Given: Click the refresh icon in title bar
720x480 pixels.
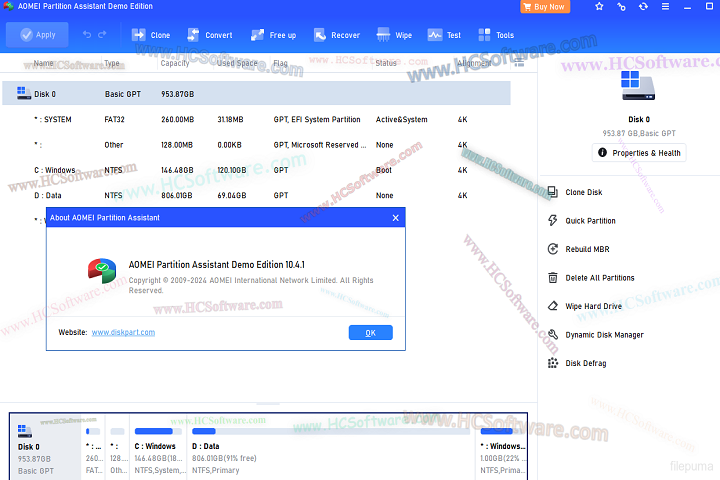Looking at the screenshot, I should (x=643, y=6).
